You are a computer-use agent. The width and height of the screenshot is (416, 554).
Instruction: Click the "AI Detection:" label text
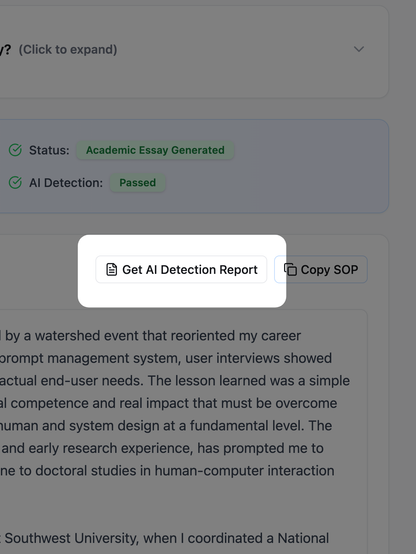tap(66, 183)
